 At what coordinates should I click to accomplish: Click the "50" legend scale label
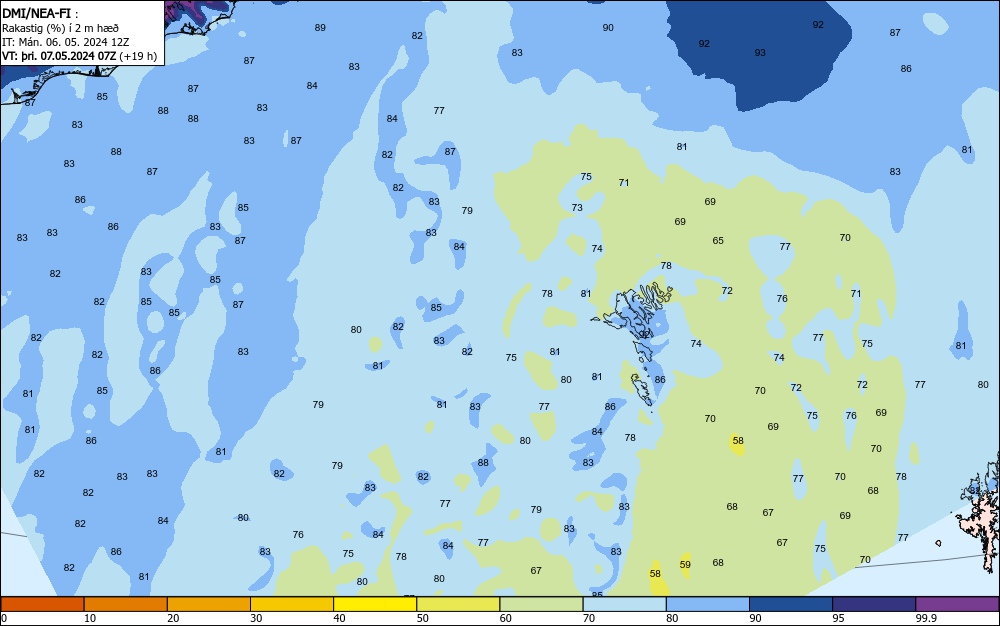tap(423, 618)
